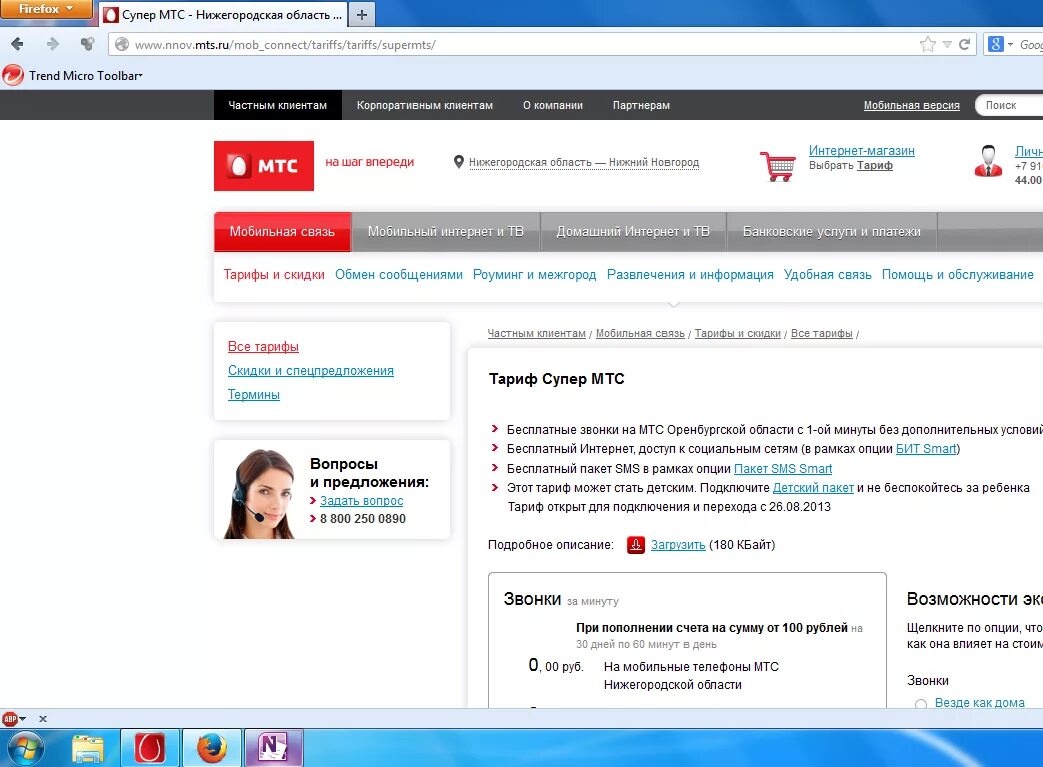The image size is (1043, 767).
Task: Open Развлечения и информация submenu
Action: tap(690, 275)
